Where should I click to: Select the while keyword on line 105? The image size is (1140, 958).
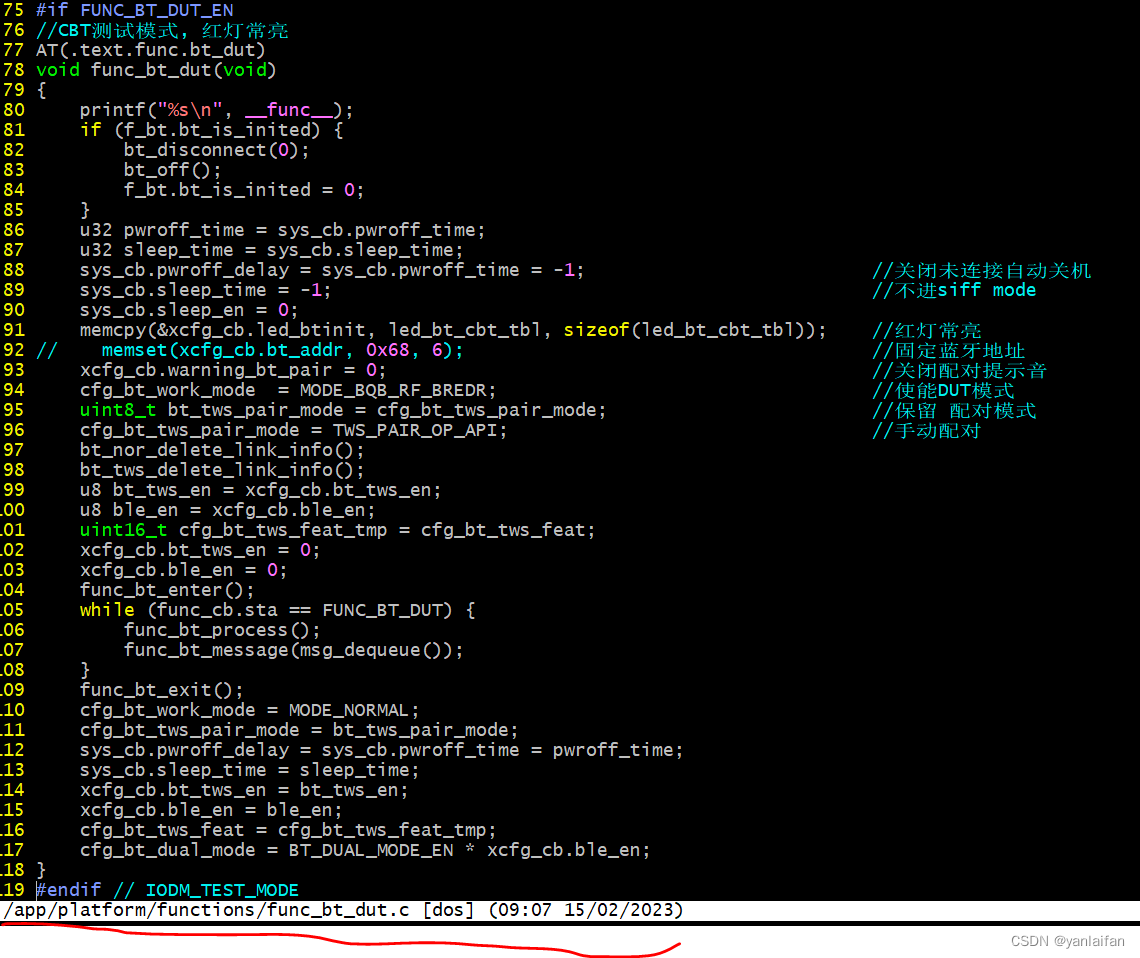coord(106,609)
